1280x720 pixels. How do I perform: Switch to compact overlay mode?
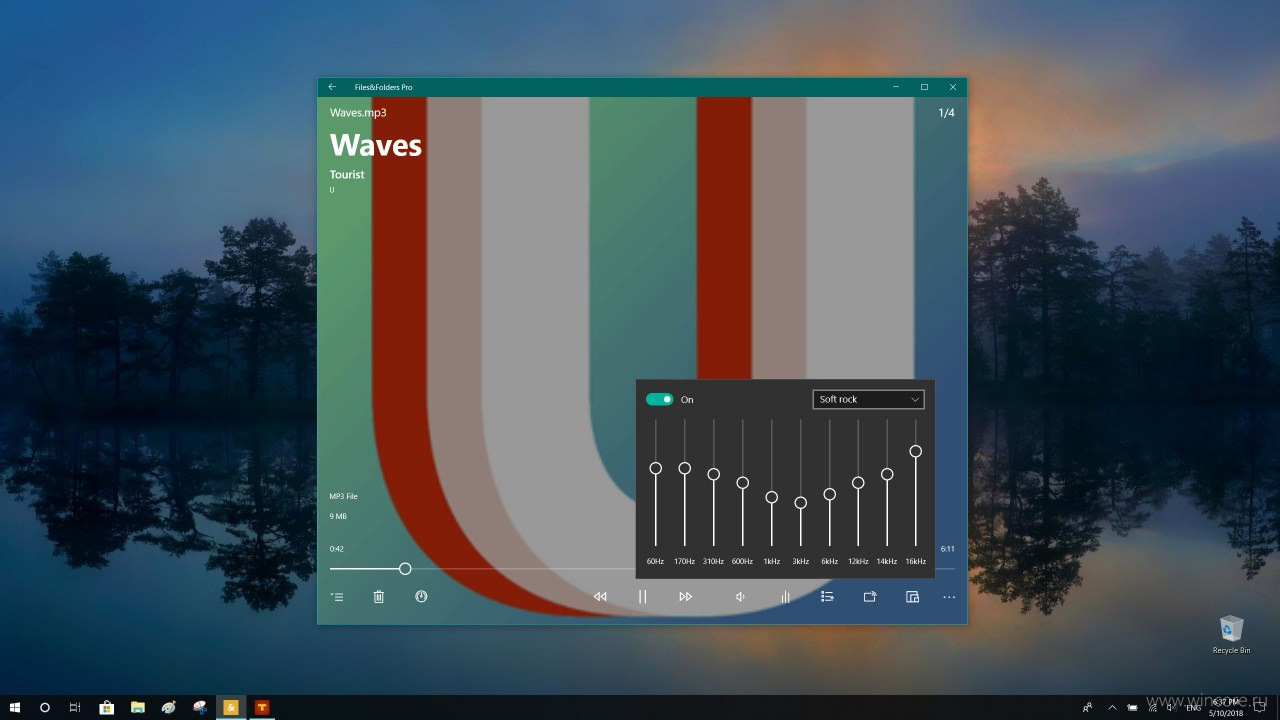[912, 597]
